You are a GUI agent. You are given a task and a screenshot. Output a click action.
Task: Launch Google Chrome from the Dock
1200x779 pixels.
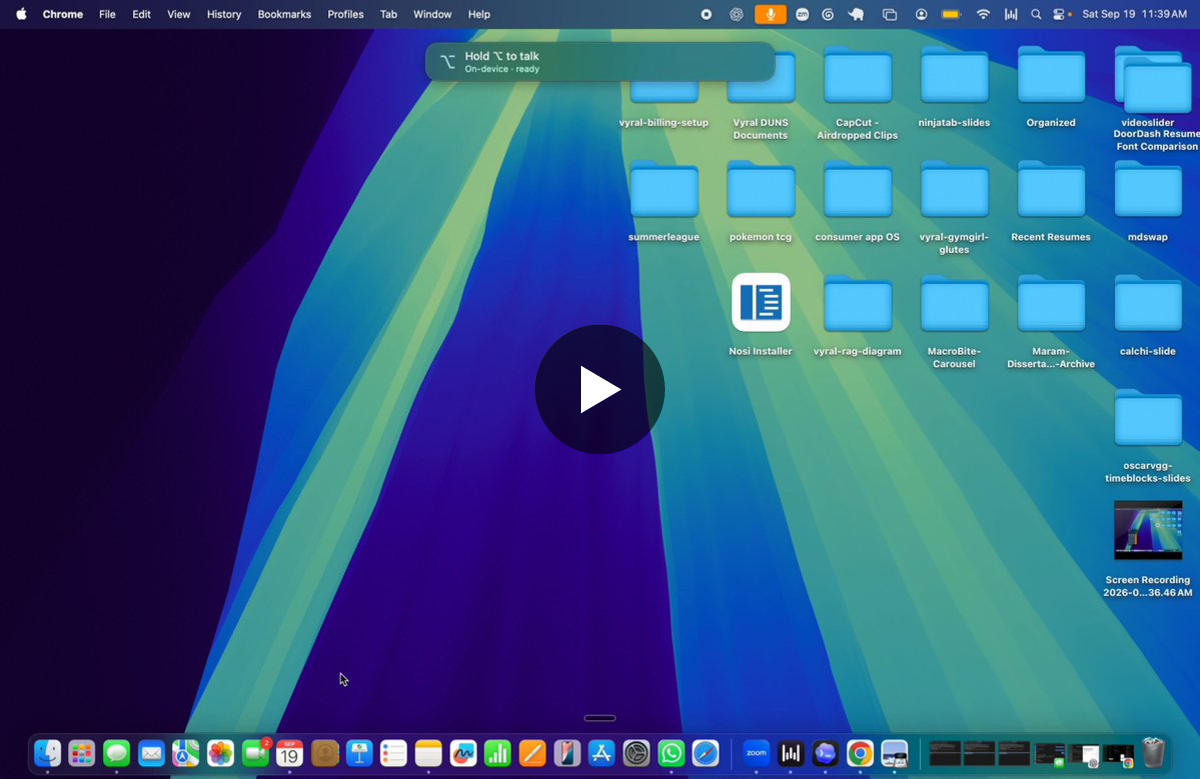(x=860, y=753)
